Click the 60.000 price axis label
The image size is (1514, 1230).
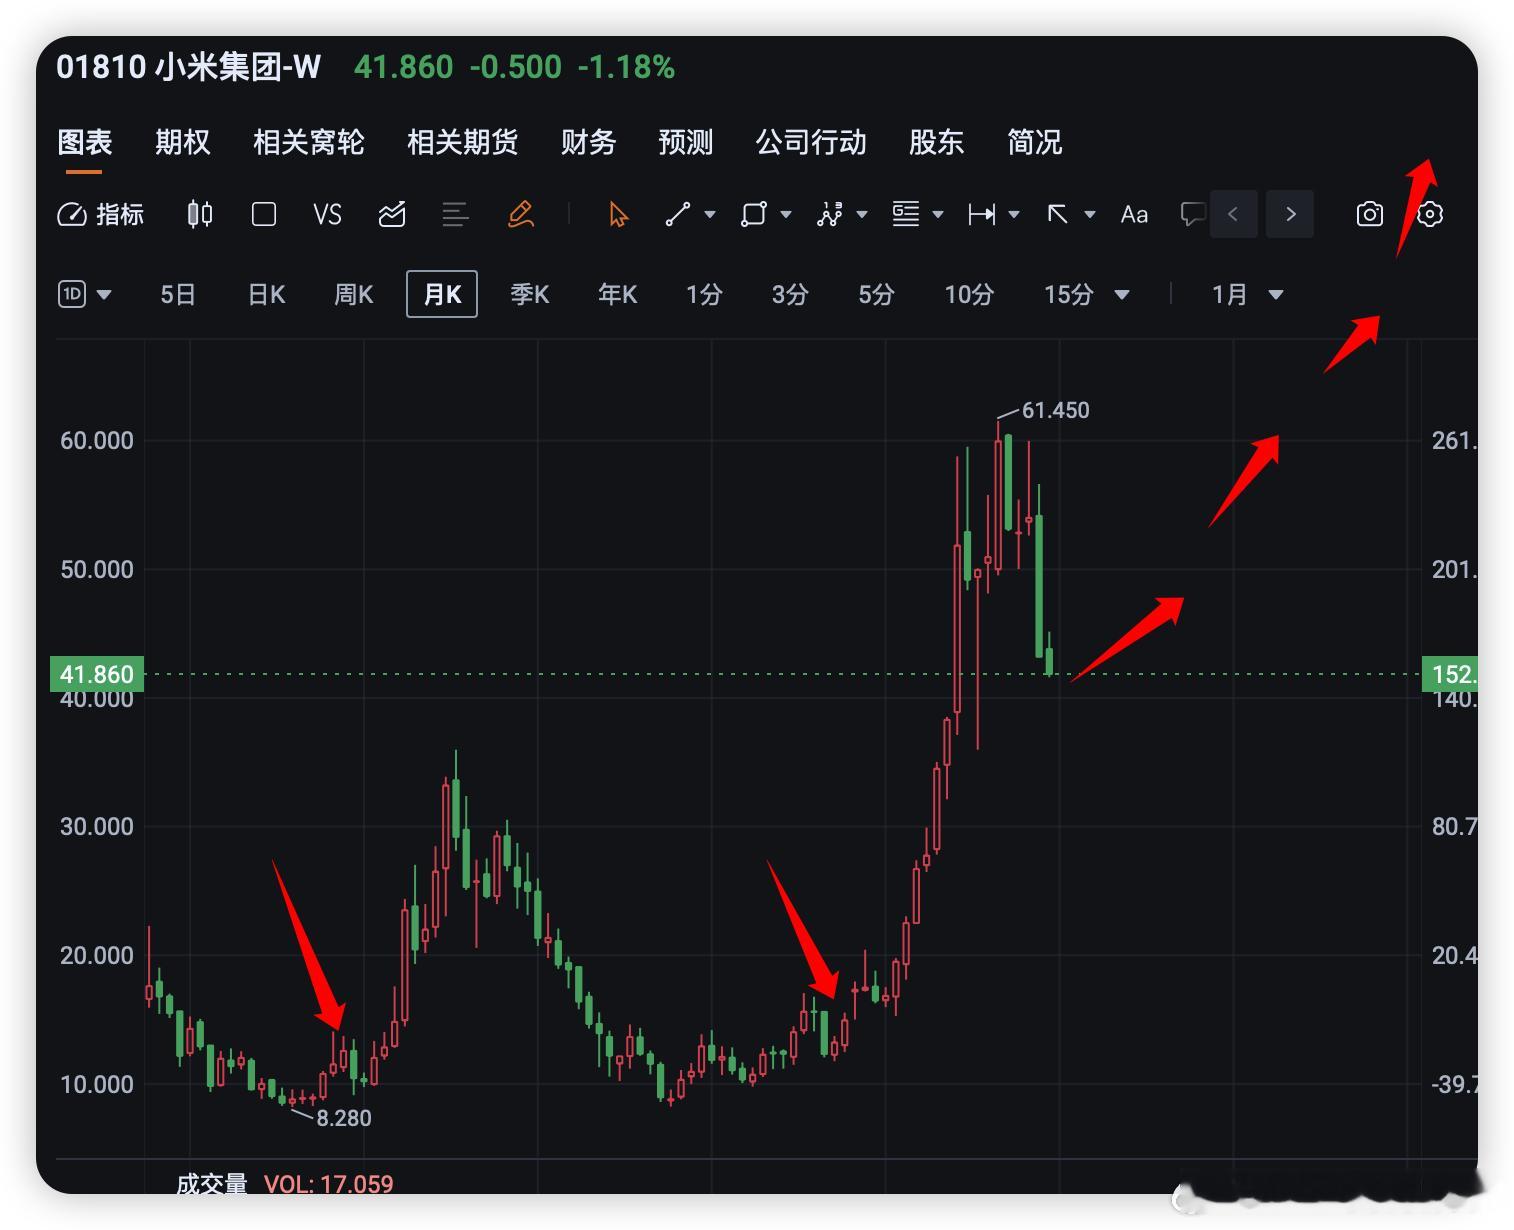[x=97, y=441]
